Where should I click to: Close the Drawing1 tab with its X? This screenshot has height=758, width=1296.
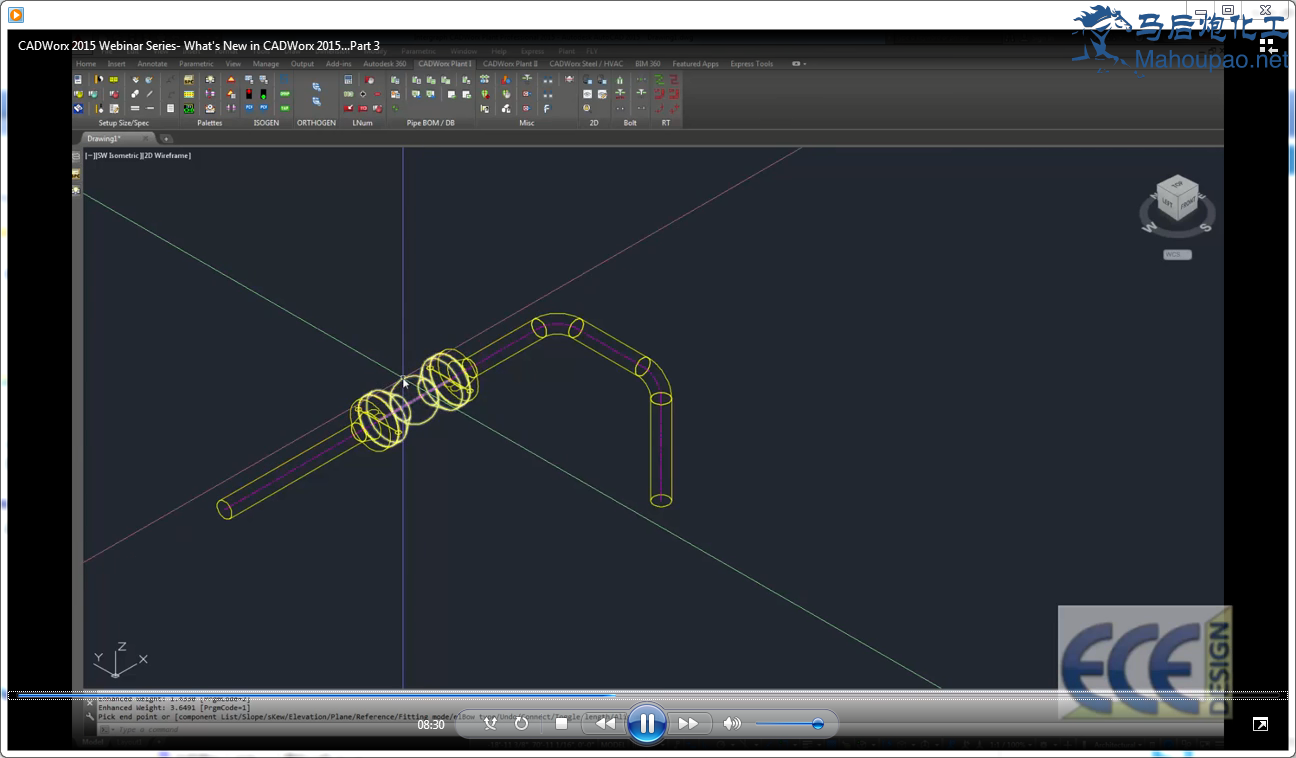coord(146,138)
